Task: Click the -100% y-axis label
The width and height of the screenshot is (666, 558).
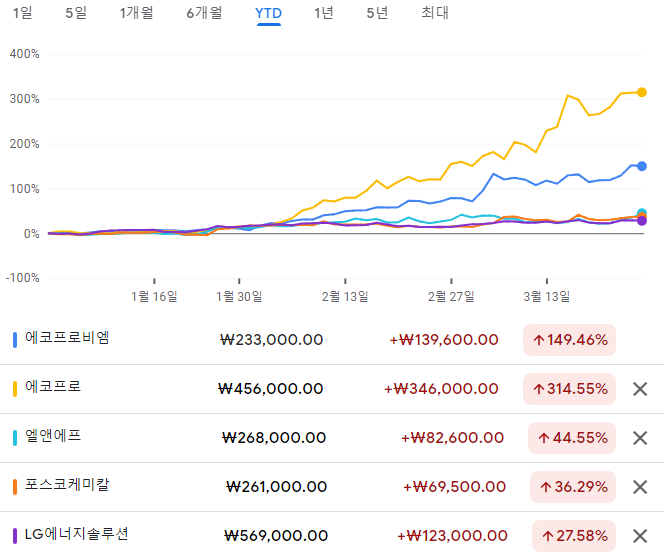Action: click(x=22, y=278)
